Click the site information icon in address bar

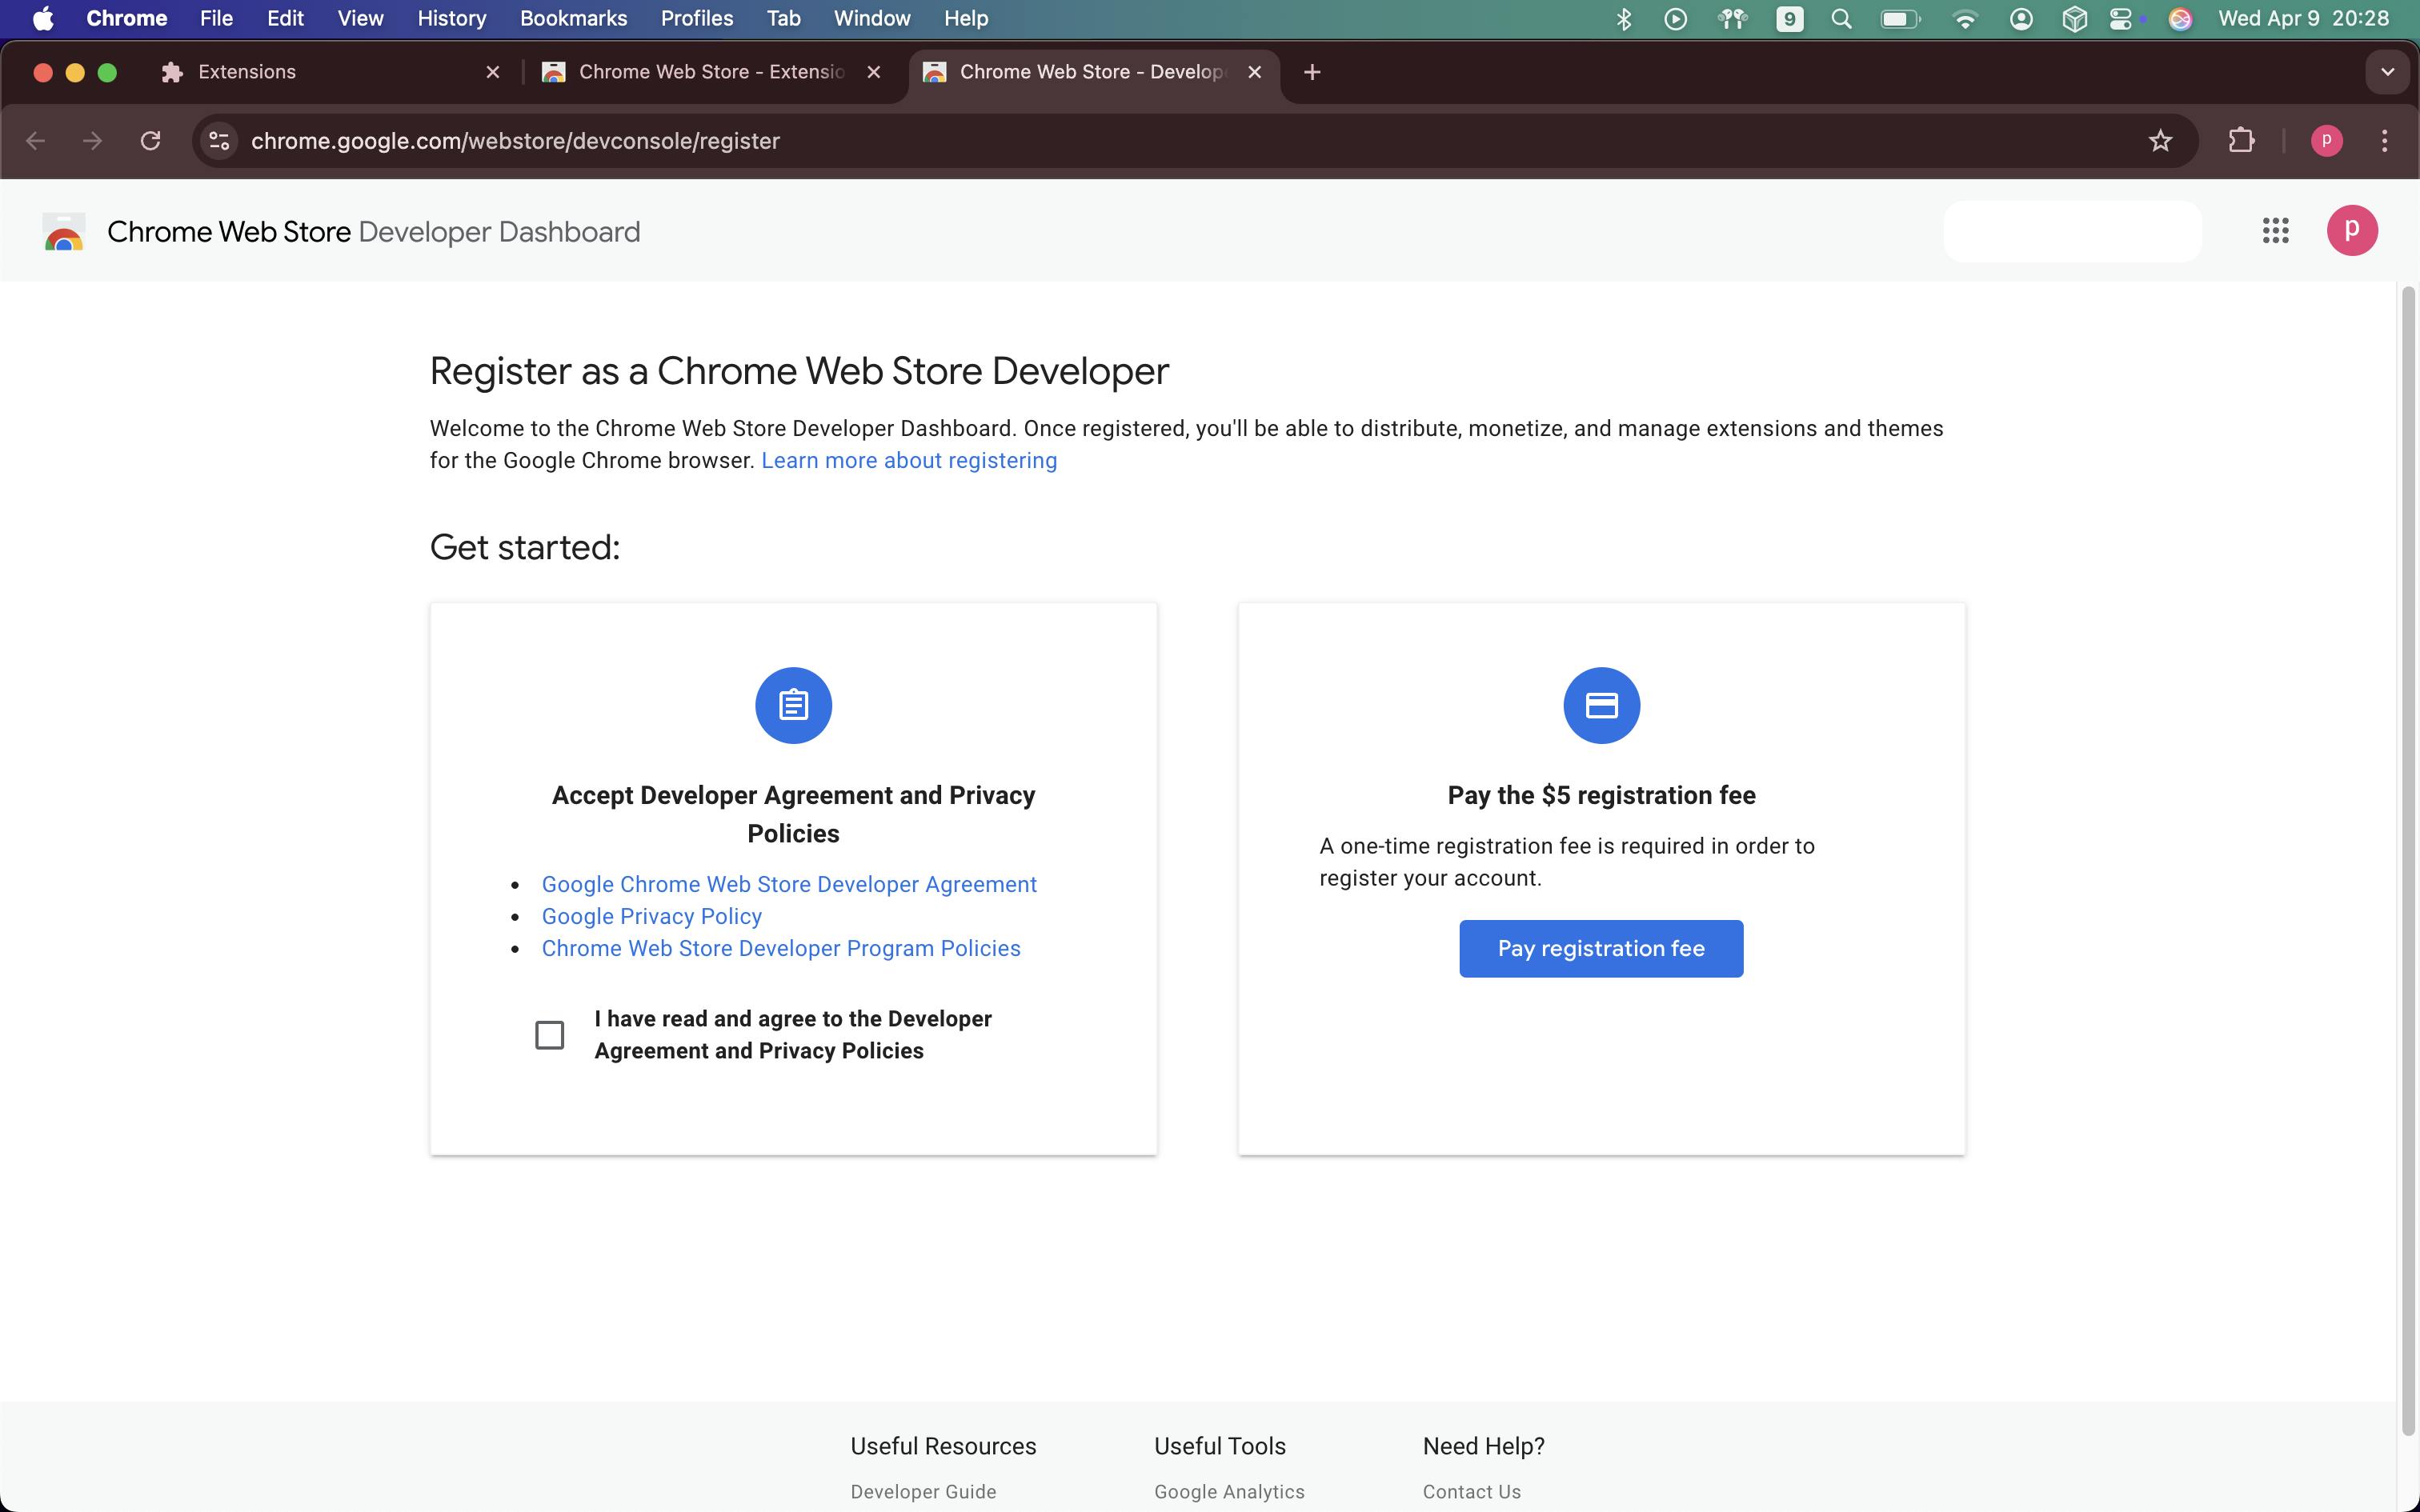[219, 141]
